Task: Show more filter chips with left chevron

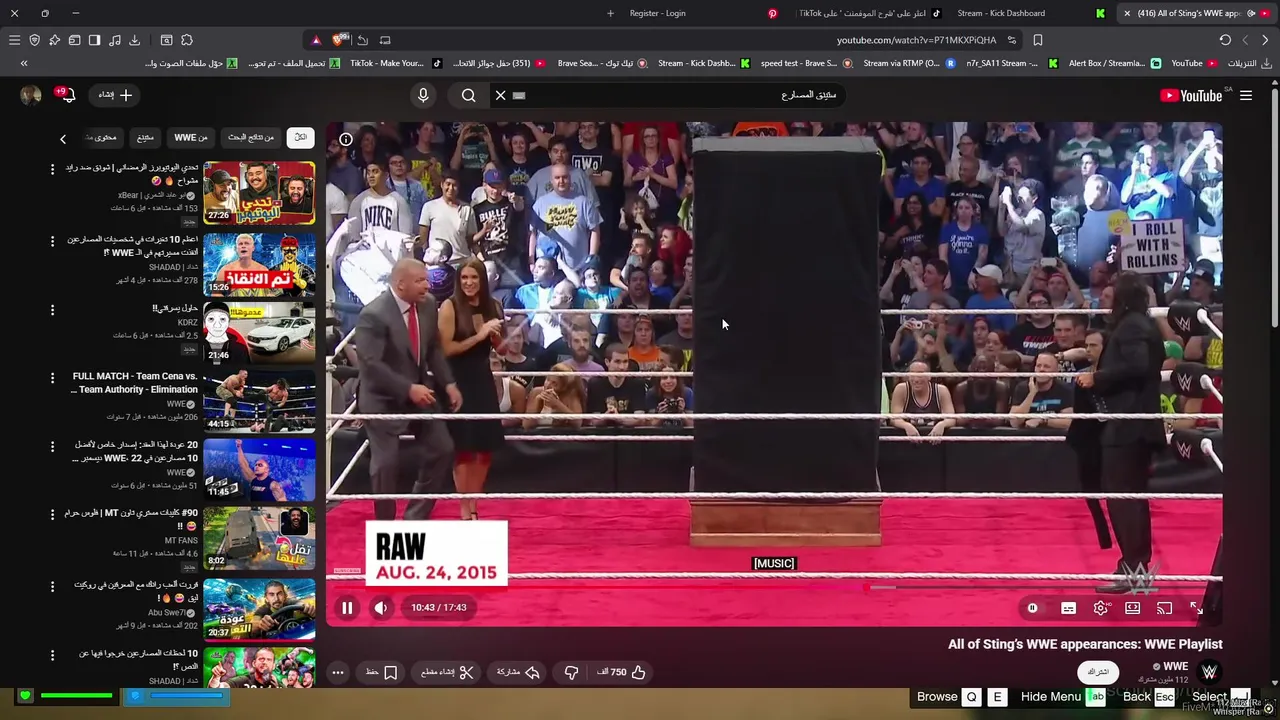Action: tap(63, 139)
